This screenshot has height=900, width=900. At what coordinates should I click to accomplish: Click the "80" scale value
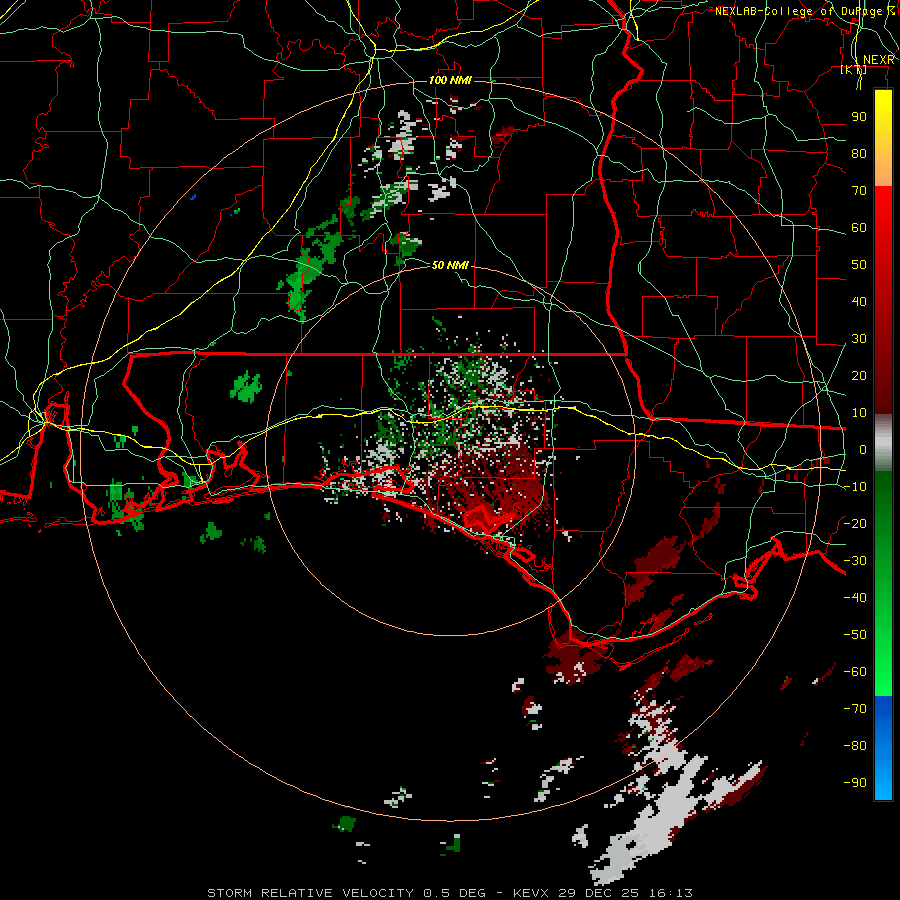[859, 153]
